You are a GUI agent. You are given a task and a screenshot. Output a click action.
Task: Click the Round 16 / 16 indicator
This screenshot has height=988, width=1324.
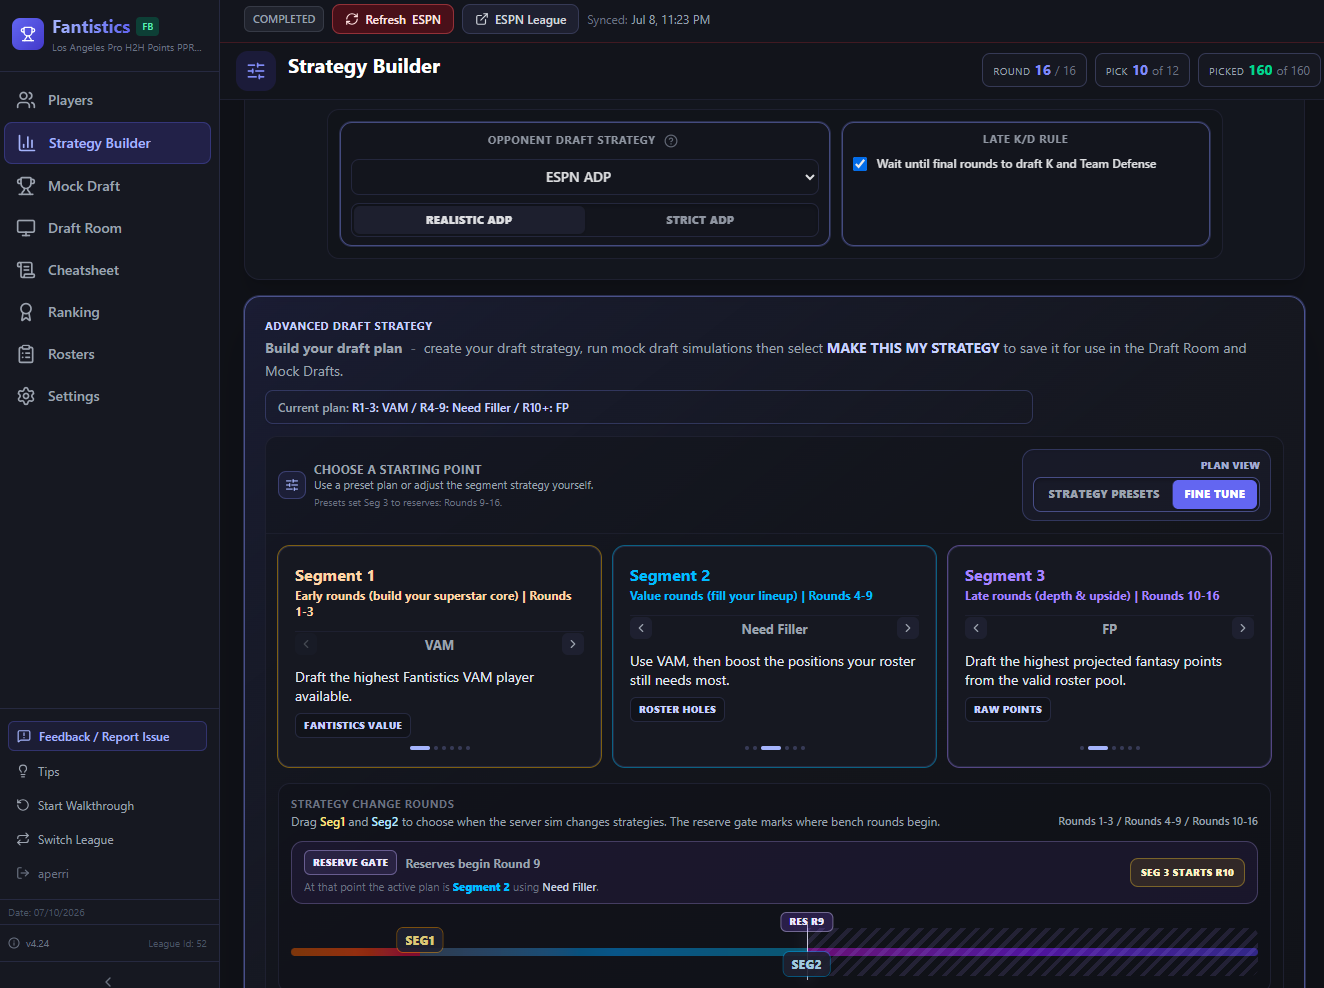point(1034,70)
